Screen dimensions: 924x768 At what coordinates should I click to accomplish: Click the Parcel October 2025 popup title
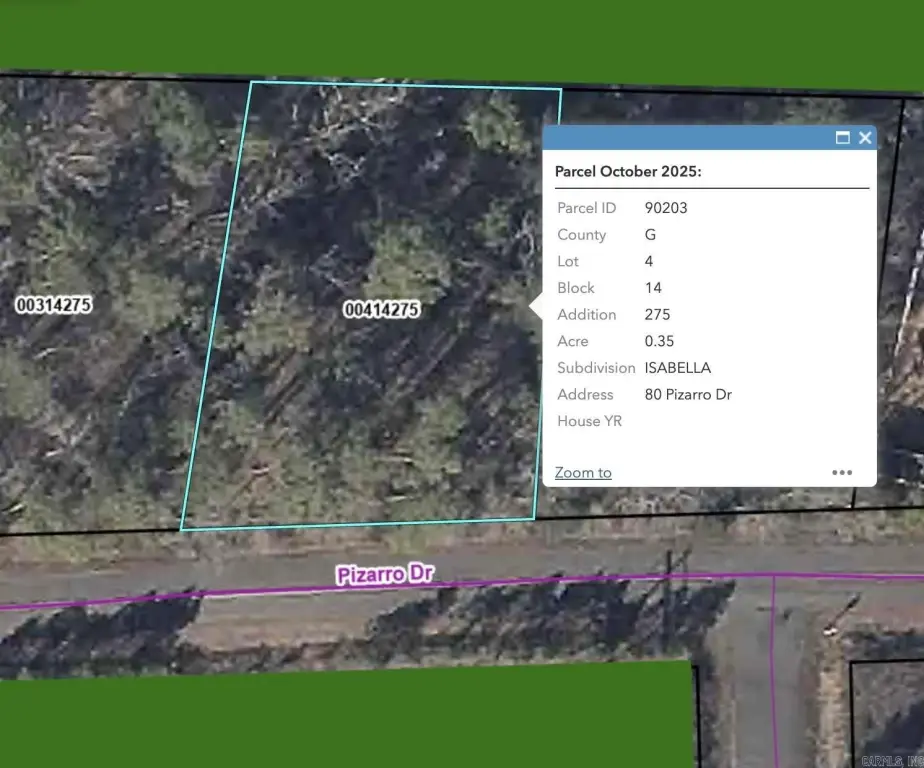pos(628,172)
